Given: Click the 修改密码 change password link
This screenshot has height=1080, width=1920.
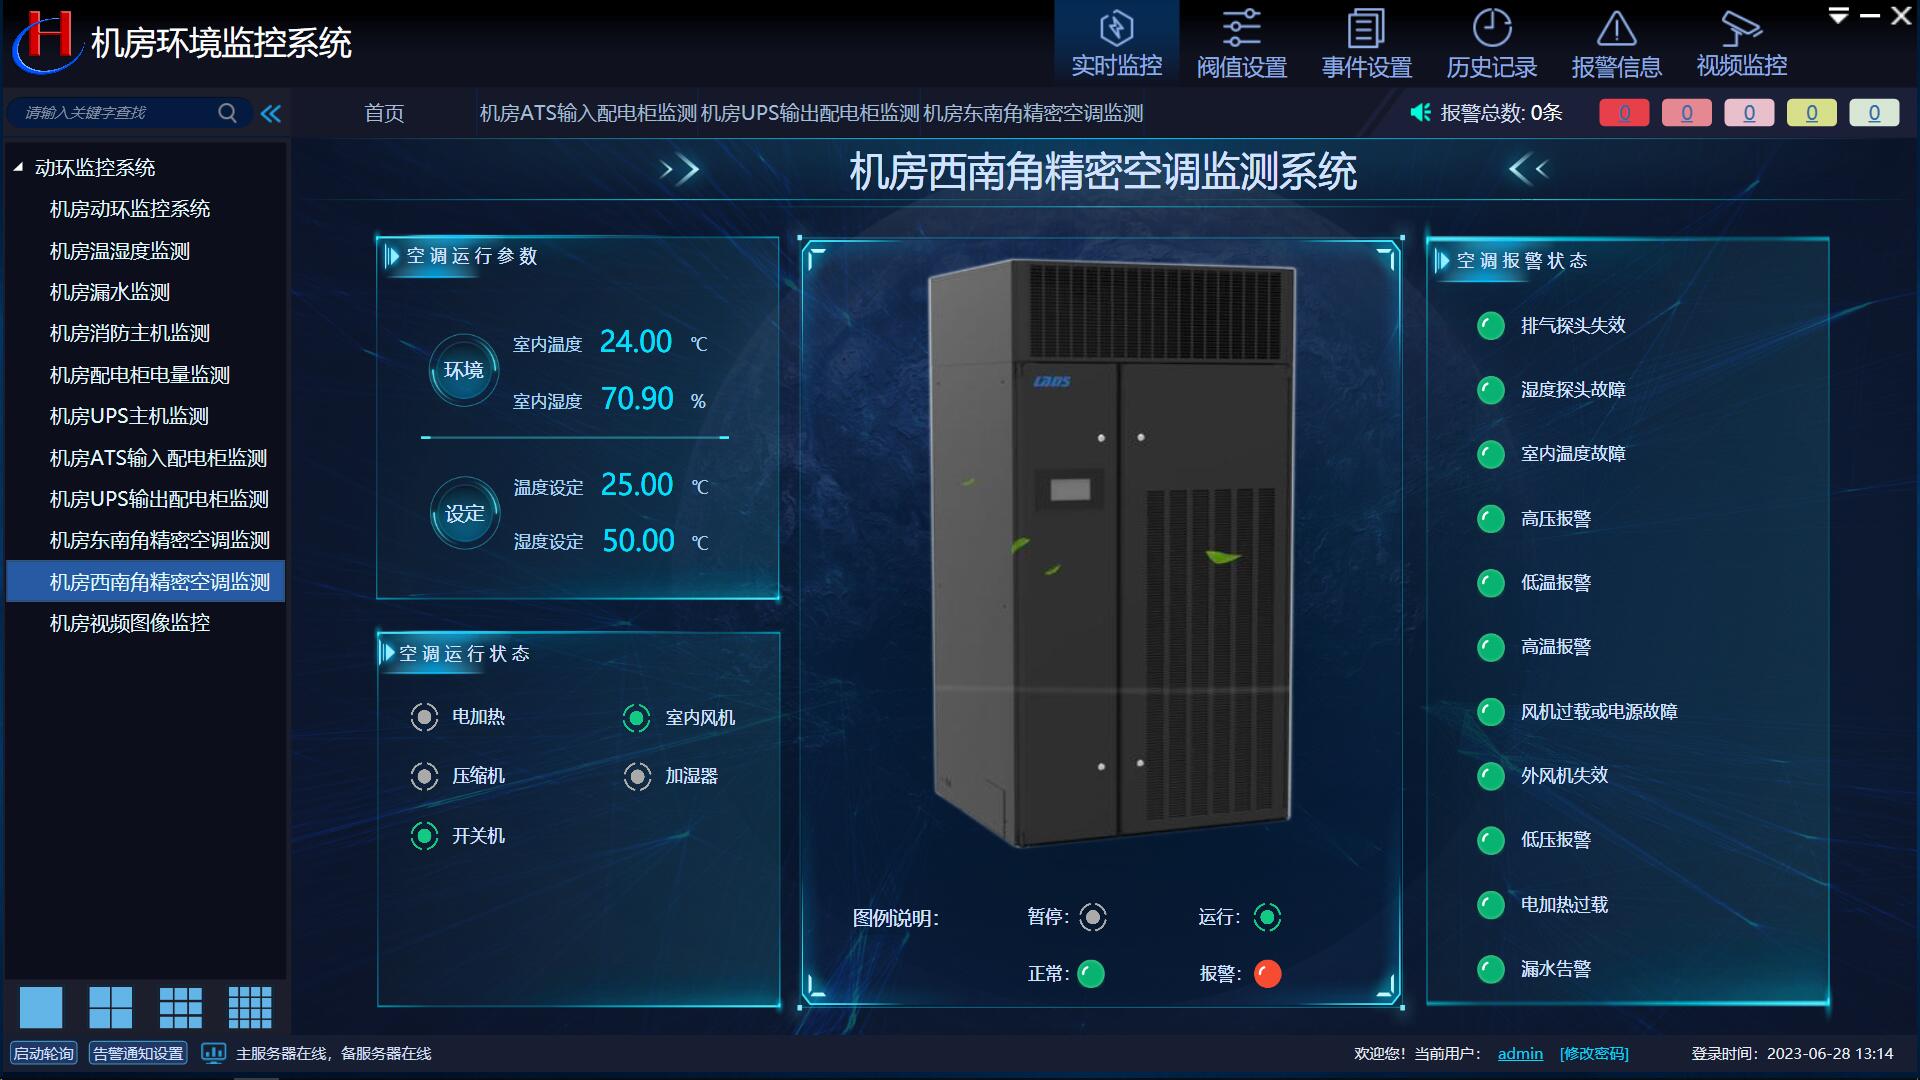Looking at the screenshot, I should pyautogui.click(x=1594, y=1053).
